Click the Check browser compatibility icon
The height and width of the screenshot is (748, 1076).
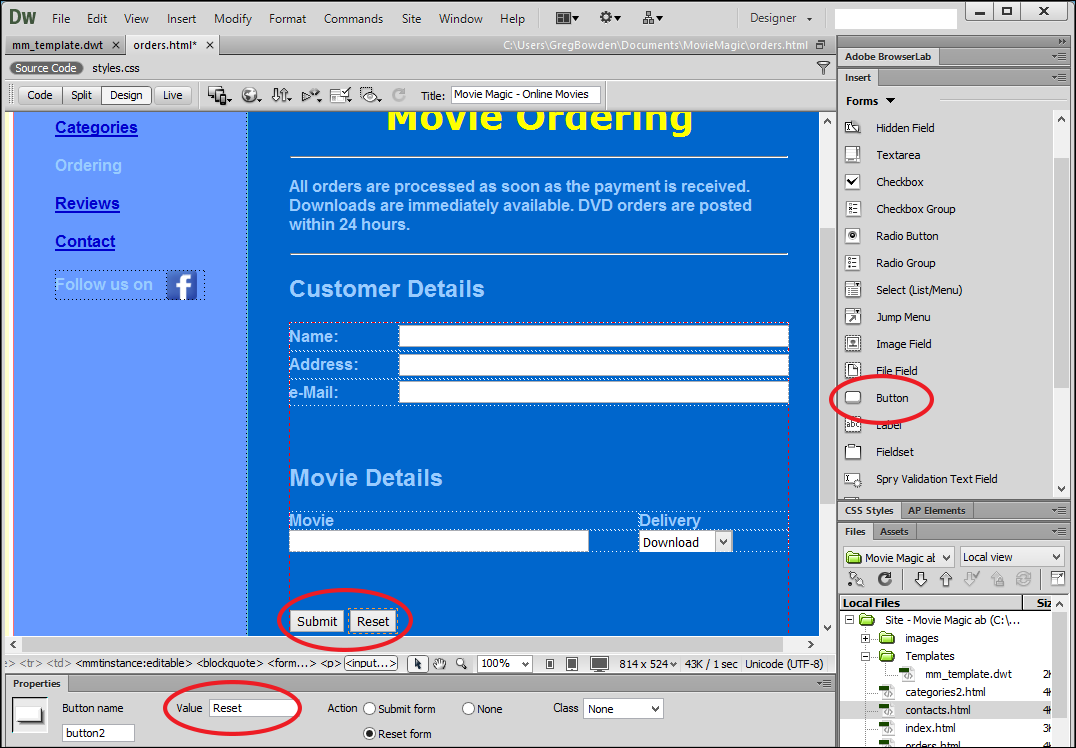[x=340, y=95]
